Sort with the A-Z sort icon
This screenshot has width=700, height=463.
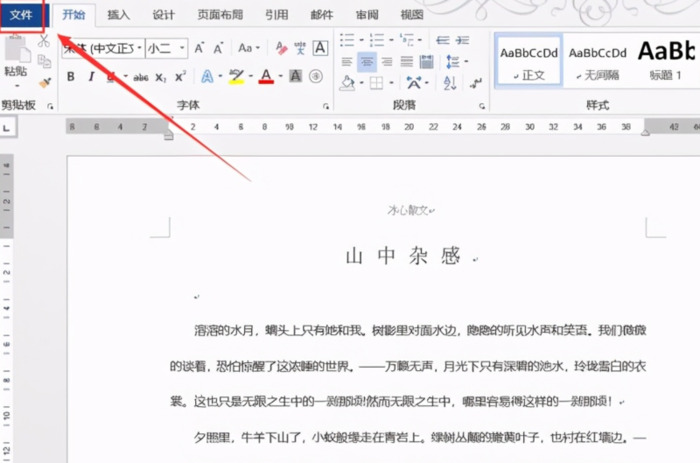point(450,83)
